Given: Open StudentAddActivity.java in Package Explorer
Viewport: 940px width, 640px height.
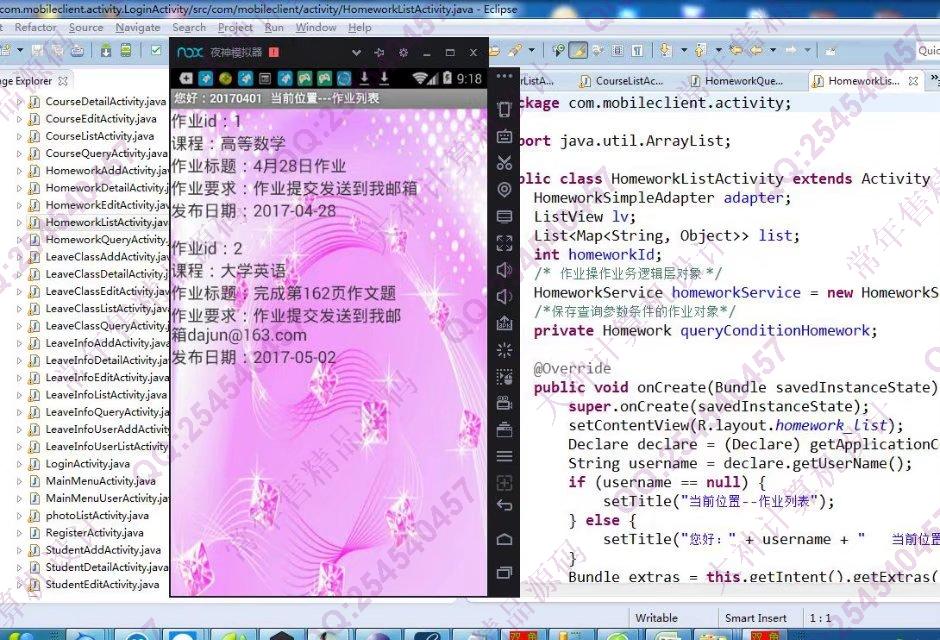Looking at the screenshot, I should 103,550.
